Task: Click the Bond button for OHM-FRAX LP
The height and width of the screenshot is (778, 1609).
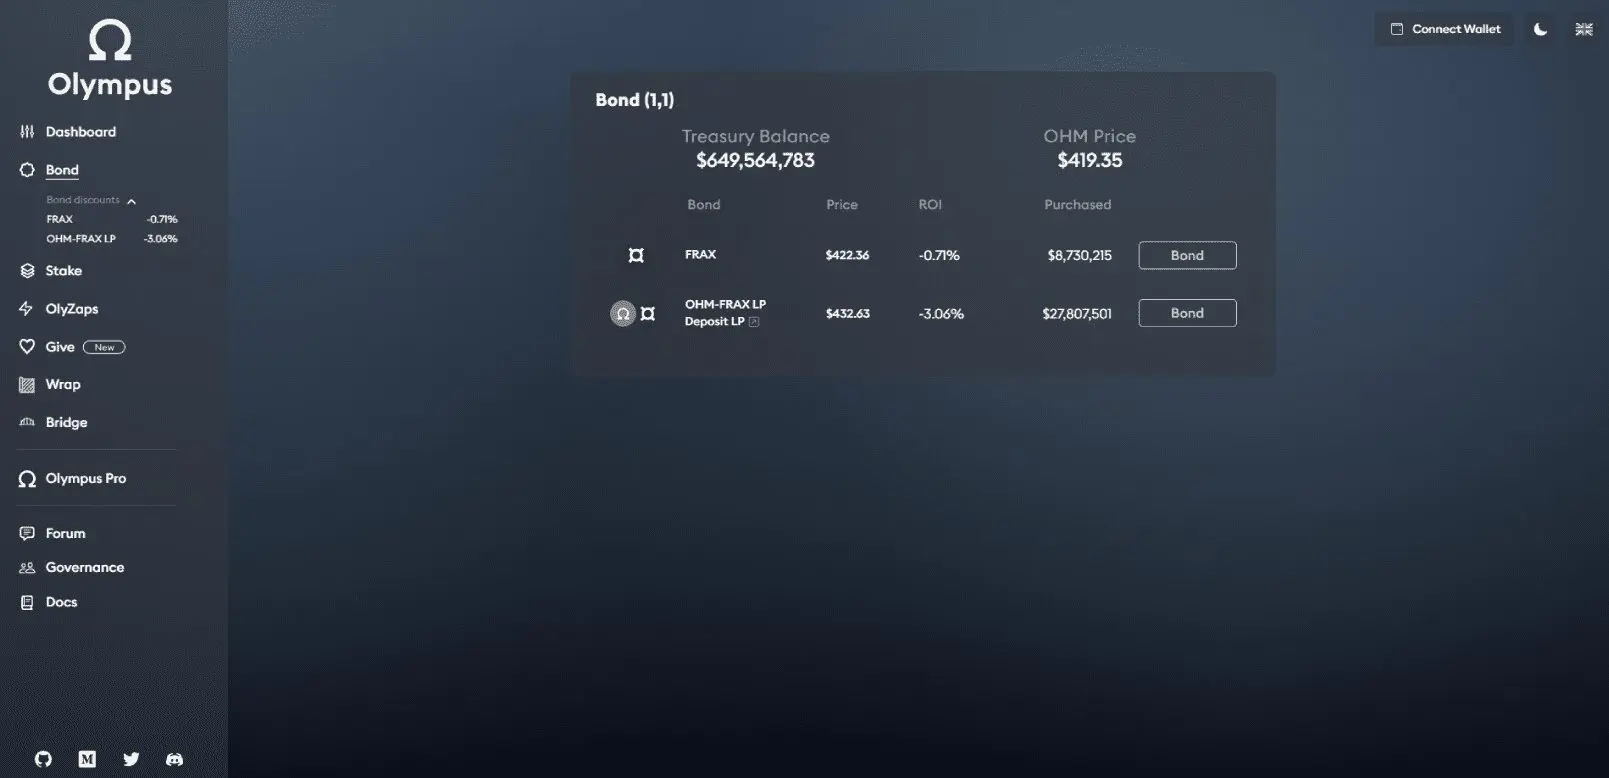Action: coord(1187,314)
